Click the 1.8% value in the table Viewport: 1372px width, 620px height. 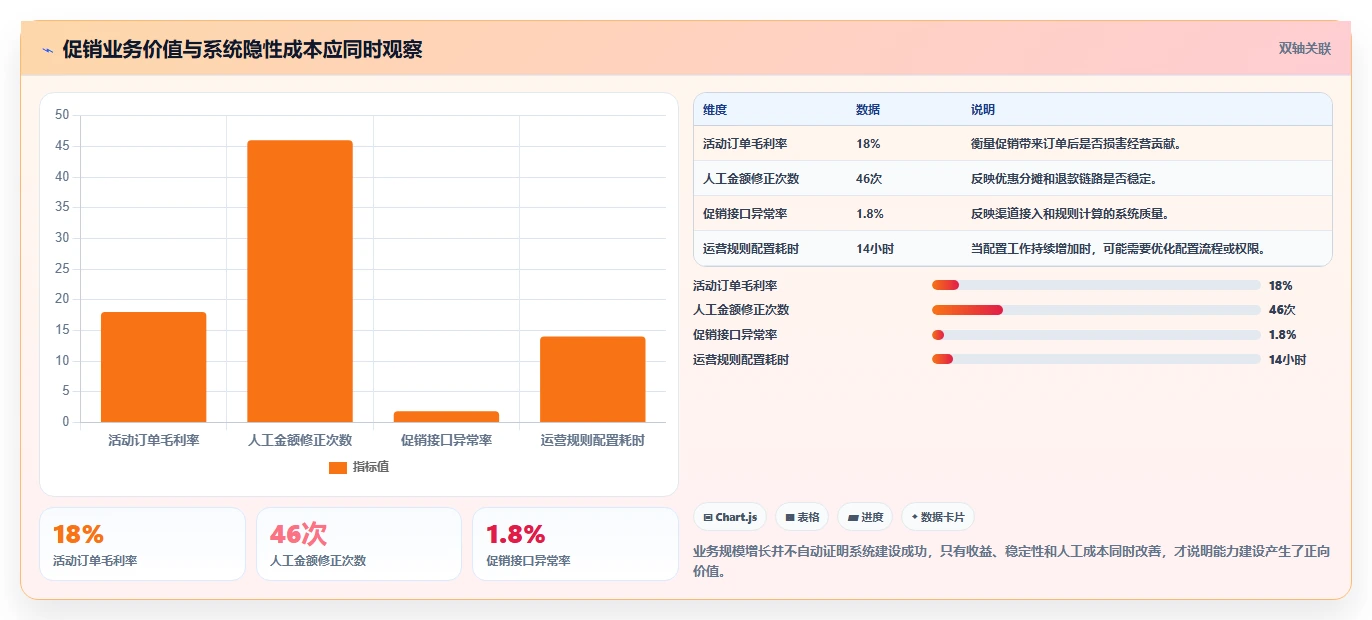[870, 214]
